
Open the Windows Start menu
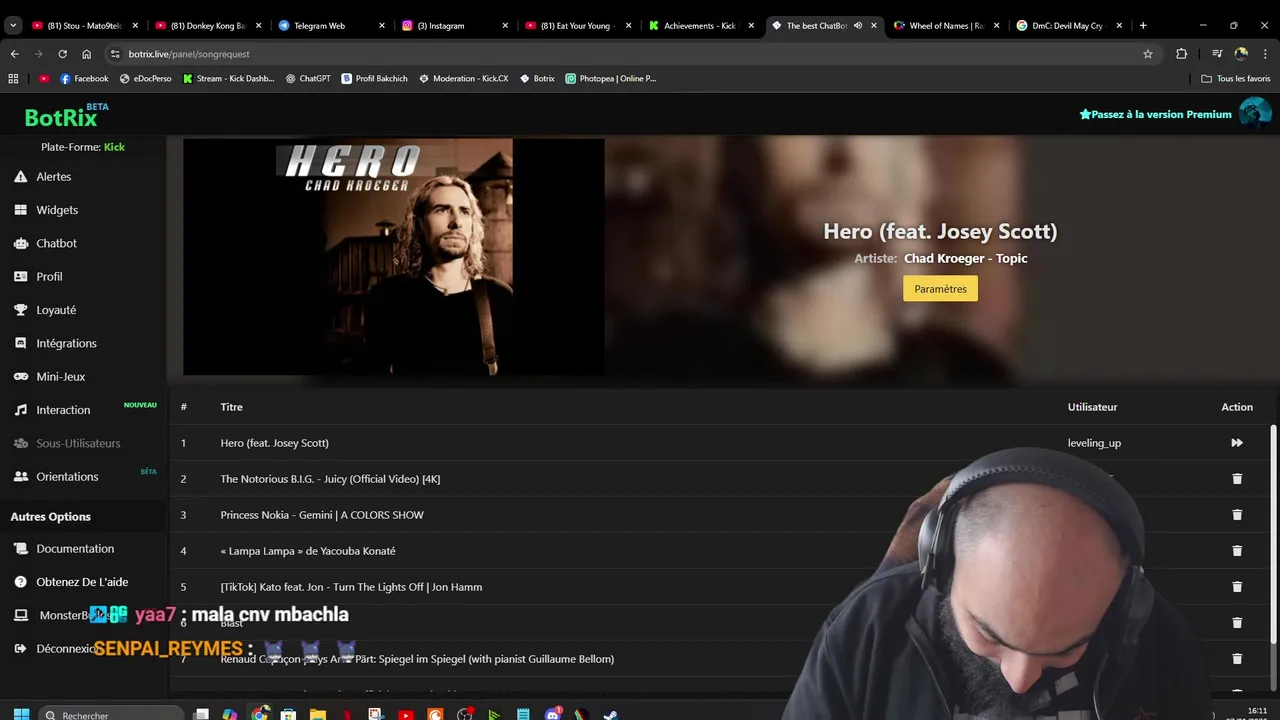click(x=21, y=714)
